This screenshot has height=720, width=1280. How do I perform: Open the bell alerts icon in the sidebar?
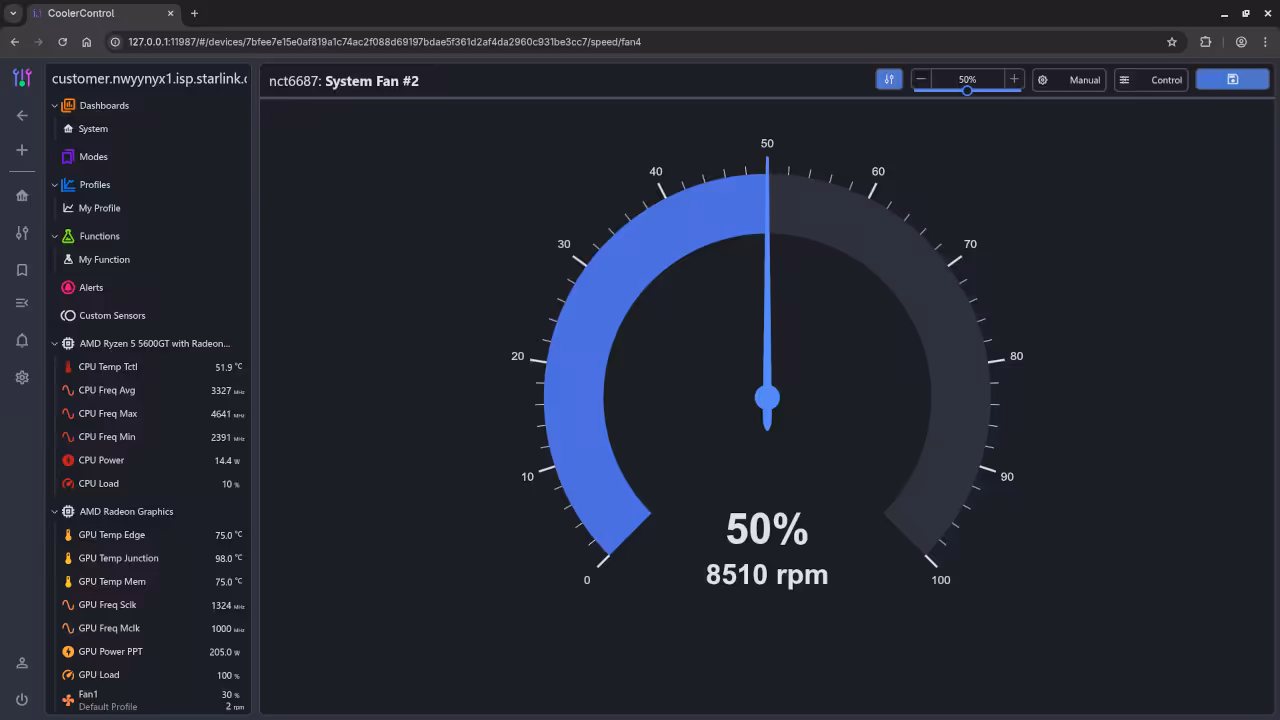[22, 341]
